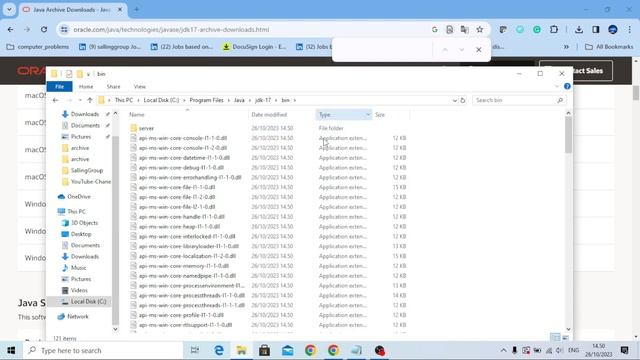Open File Explorer help icon

point(567,86)
